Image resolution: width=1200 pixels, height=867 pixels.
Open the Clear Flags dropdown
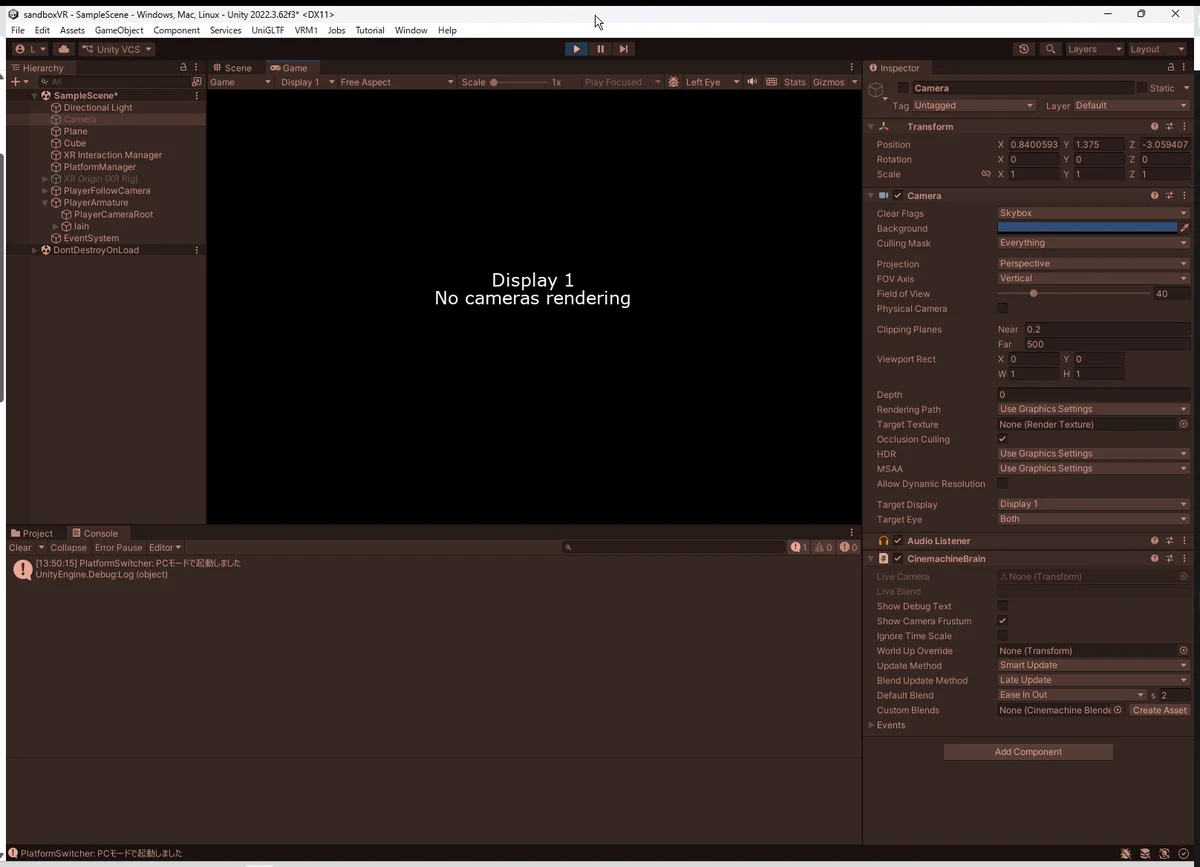[x=1092, y=213]
